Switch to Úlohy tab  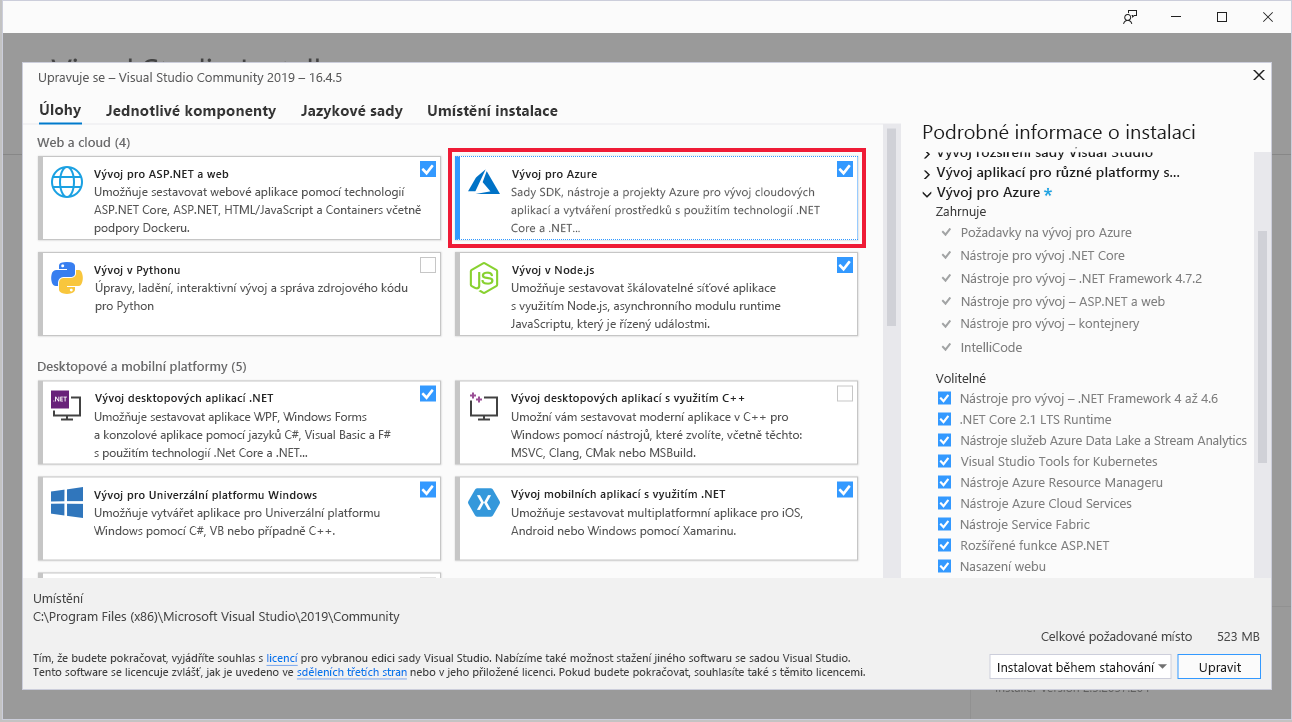pos(60,111)
